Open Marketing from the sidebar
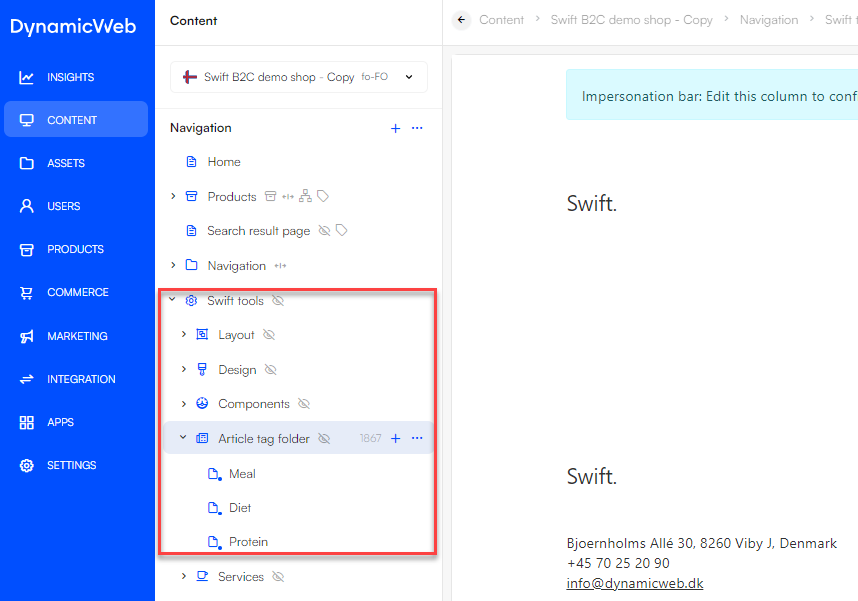 point(77,336)
